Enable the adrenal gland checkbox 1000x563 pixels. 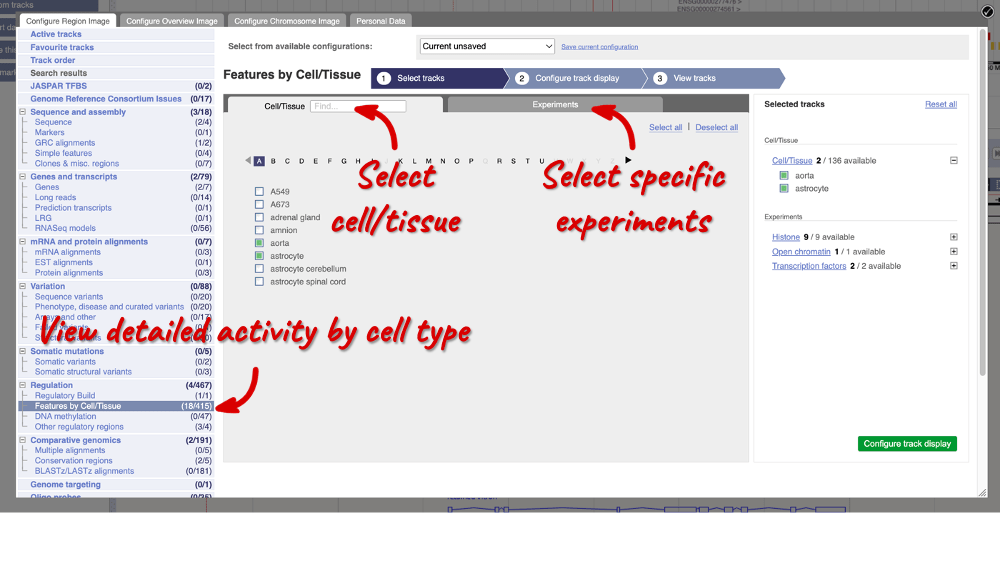pyautogui.click(x=259, y=217)
